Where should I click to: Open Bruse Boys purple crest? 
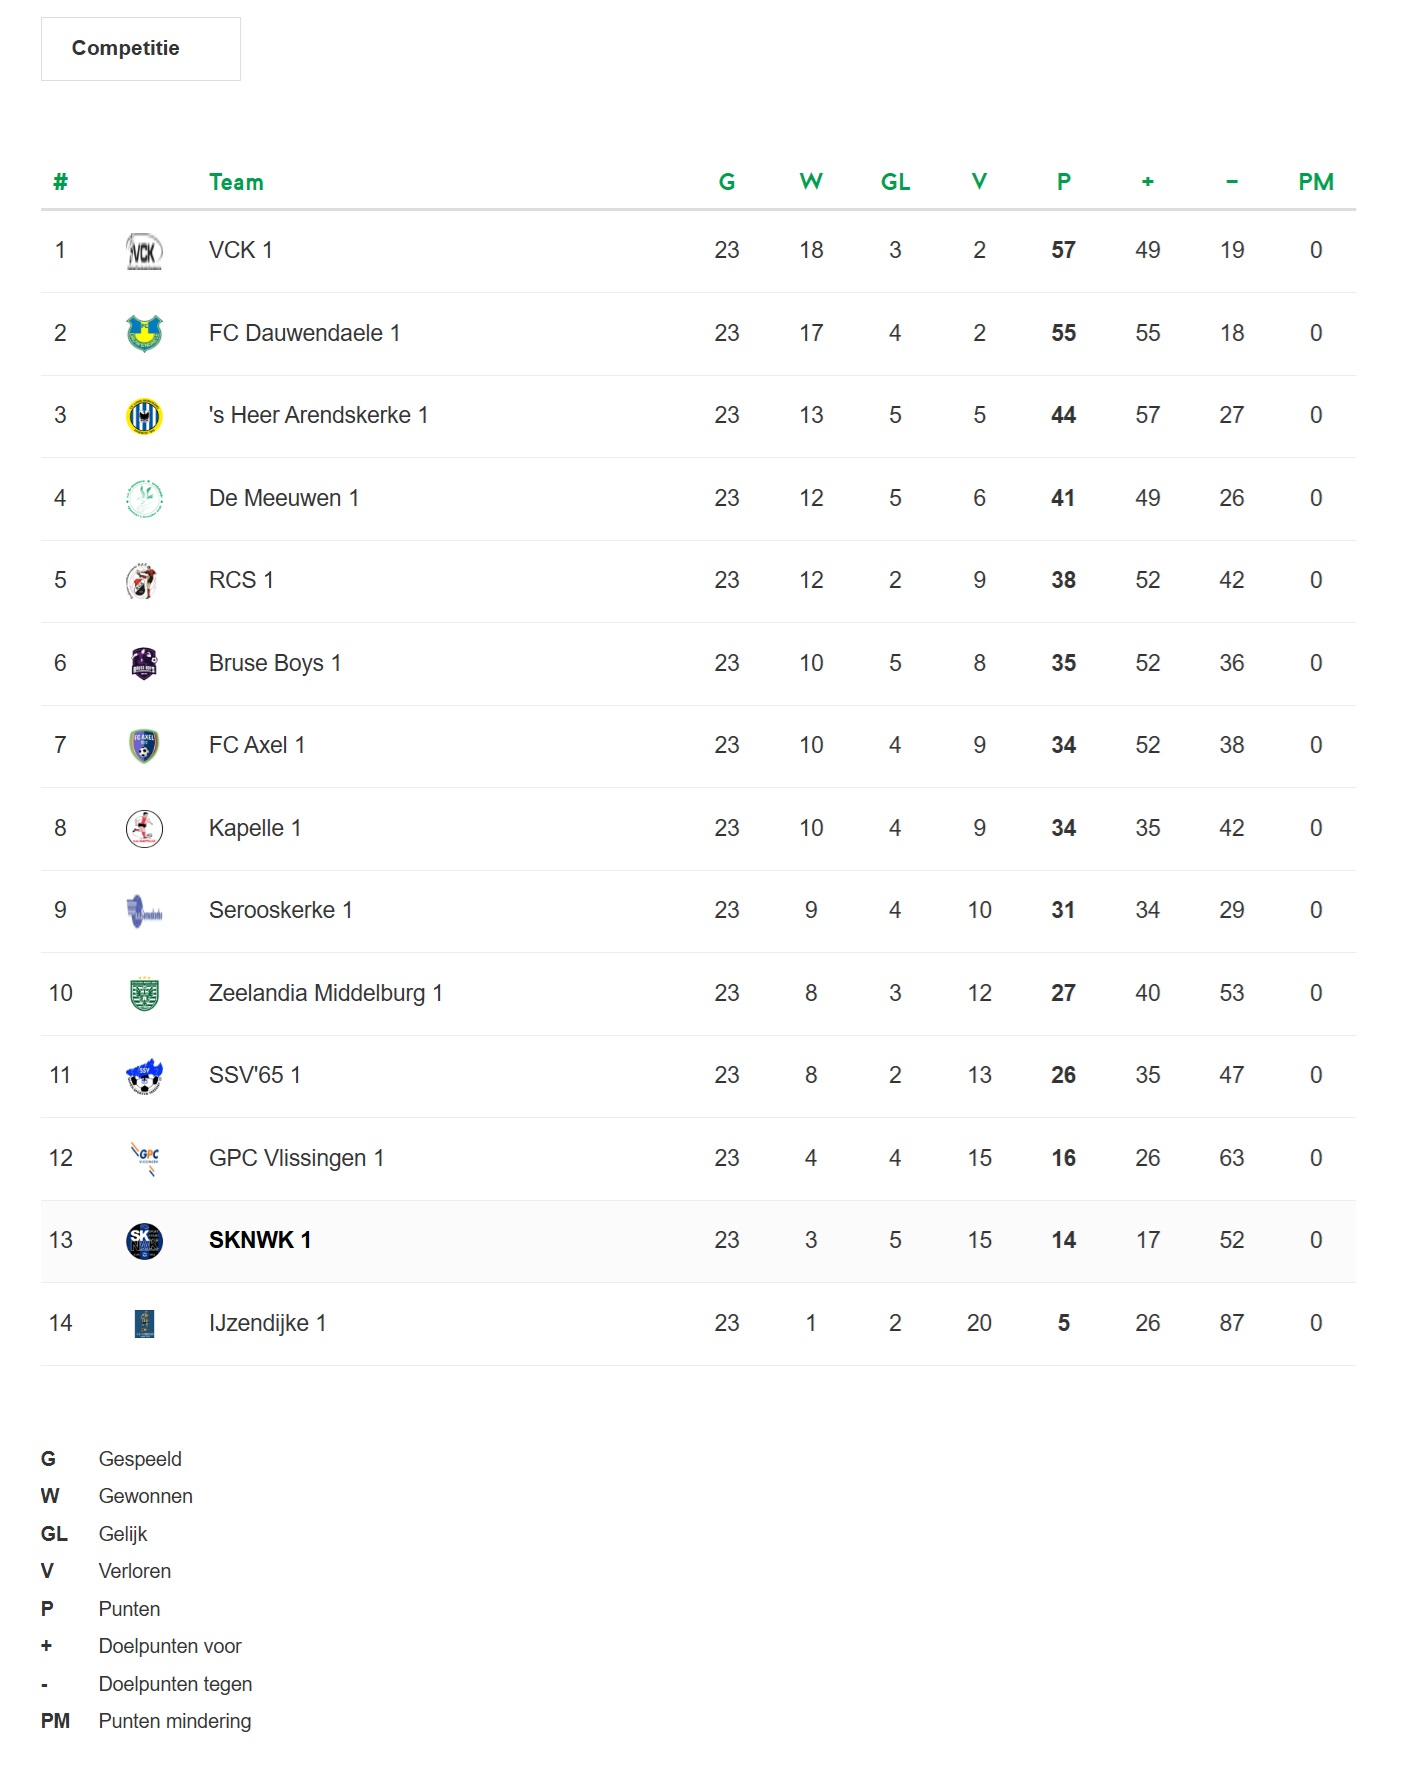pyautogui.click(x=144, y=663)
